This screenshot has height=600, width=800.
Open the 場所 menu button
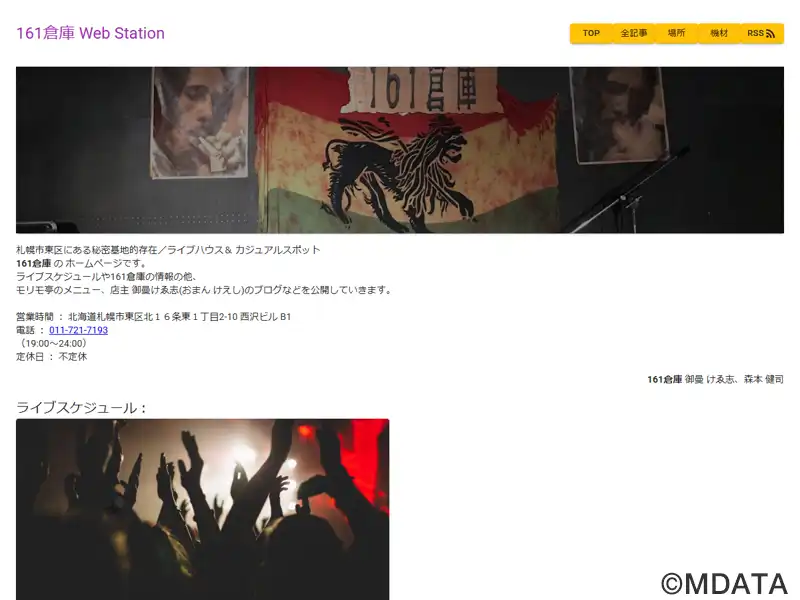tap(677, 33)
